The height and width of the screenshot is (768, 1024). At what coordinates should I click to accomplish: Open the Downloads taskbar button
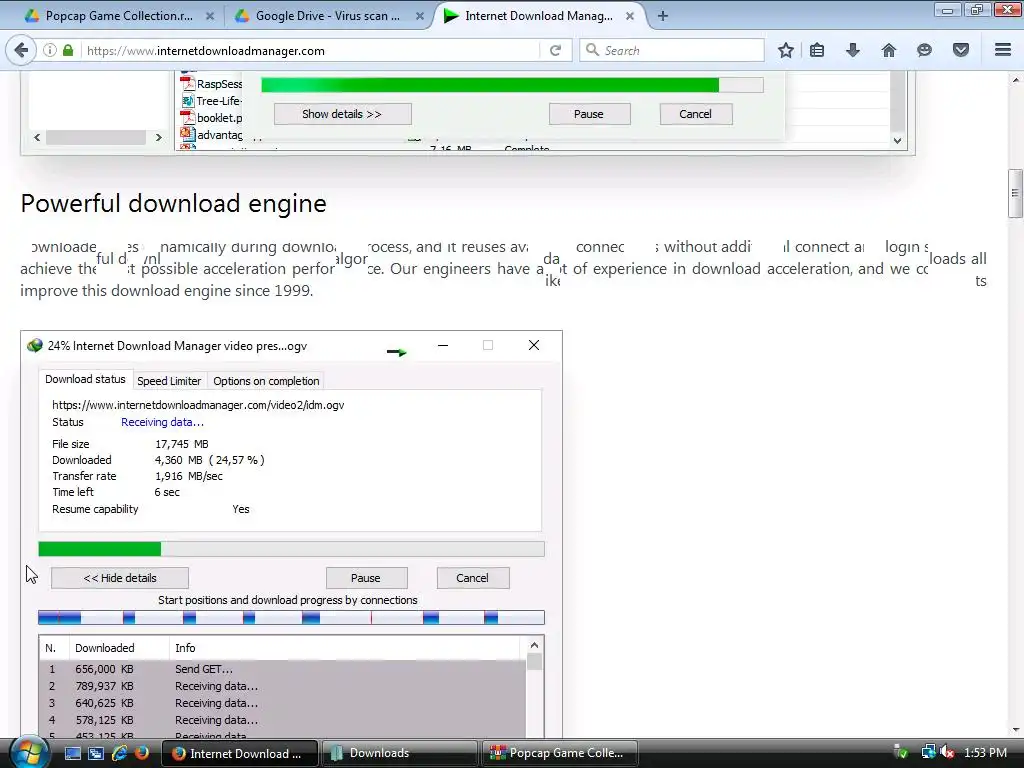(400, 753)
